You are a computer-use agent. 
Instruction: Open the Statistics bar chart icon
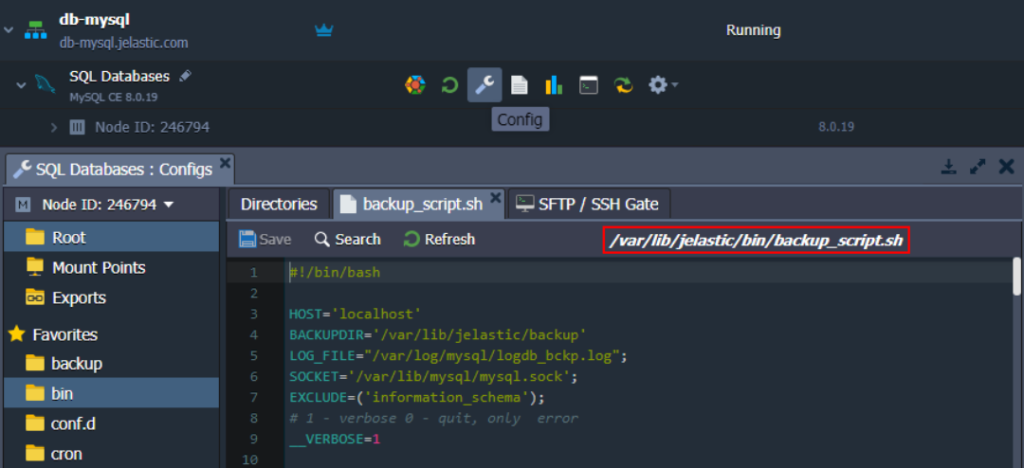coord(554,85)
